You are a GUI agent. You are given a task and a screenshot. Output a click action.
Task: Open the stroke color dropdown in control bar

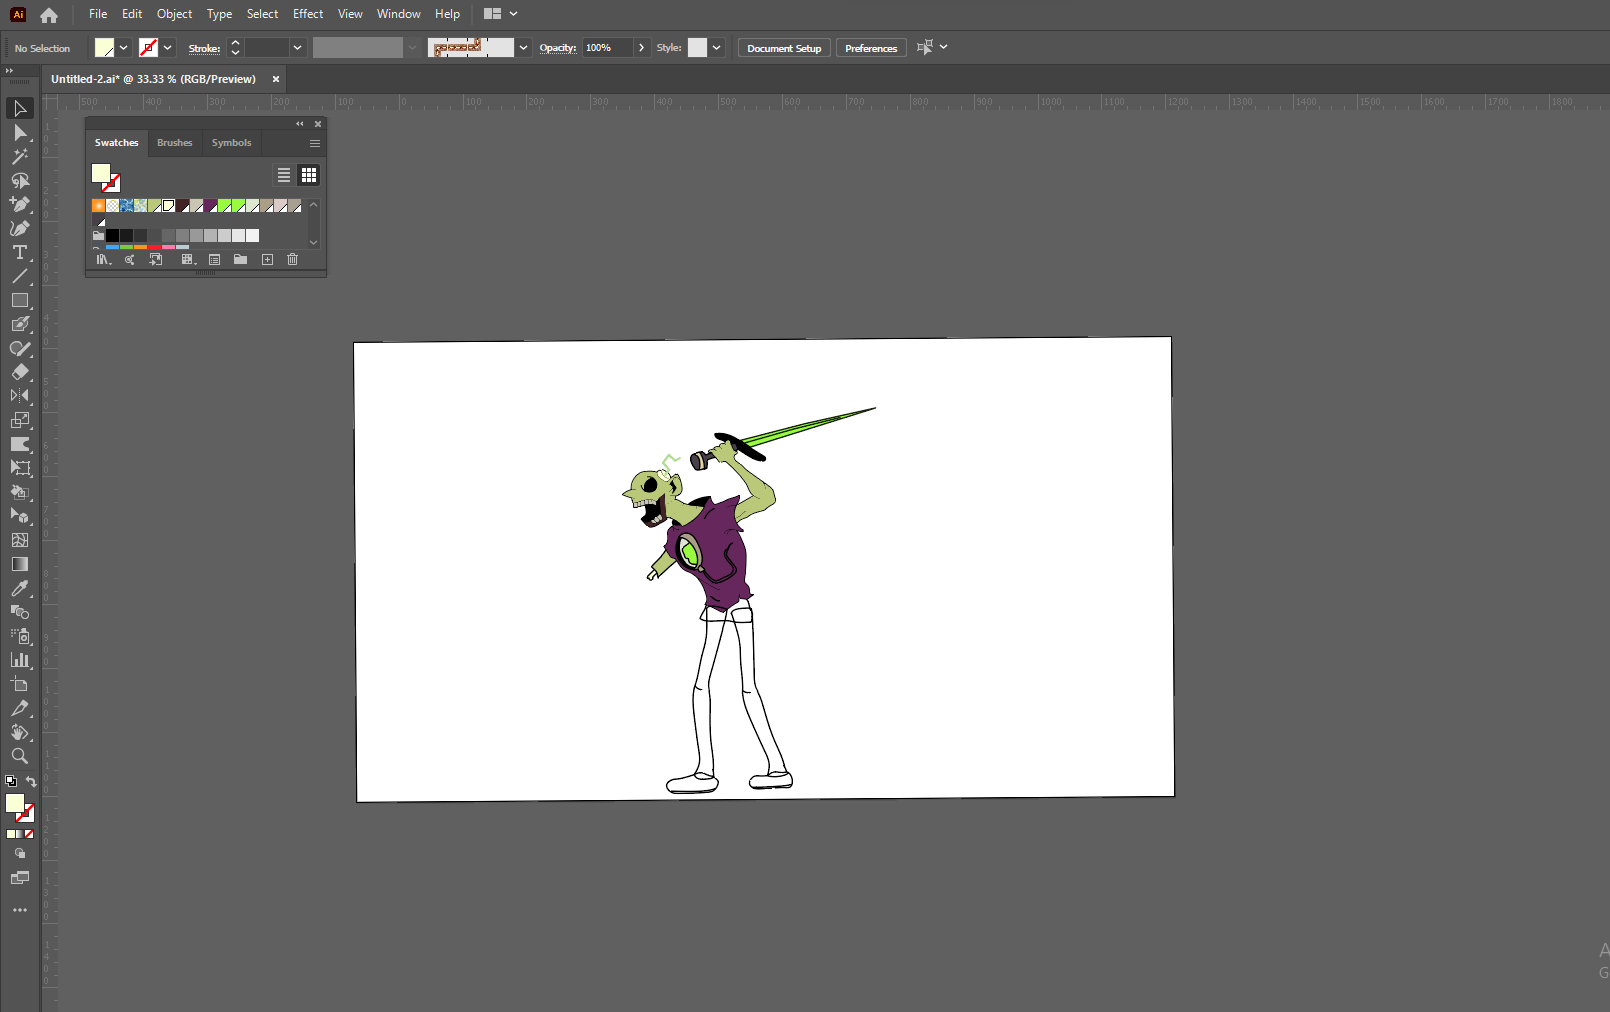(168, 48)
